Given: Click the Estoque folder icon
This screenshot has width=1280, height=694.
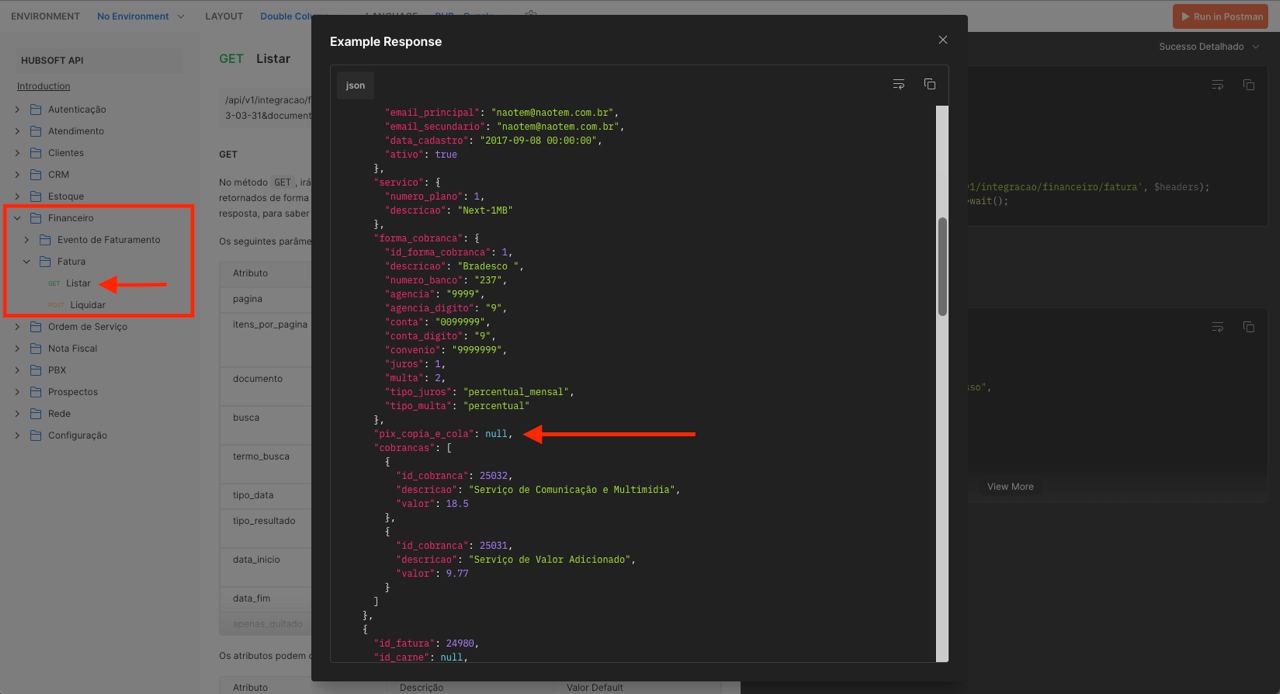Looking at the screenshot, I should tap(36, 196).
